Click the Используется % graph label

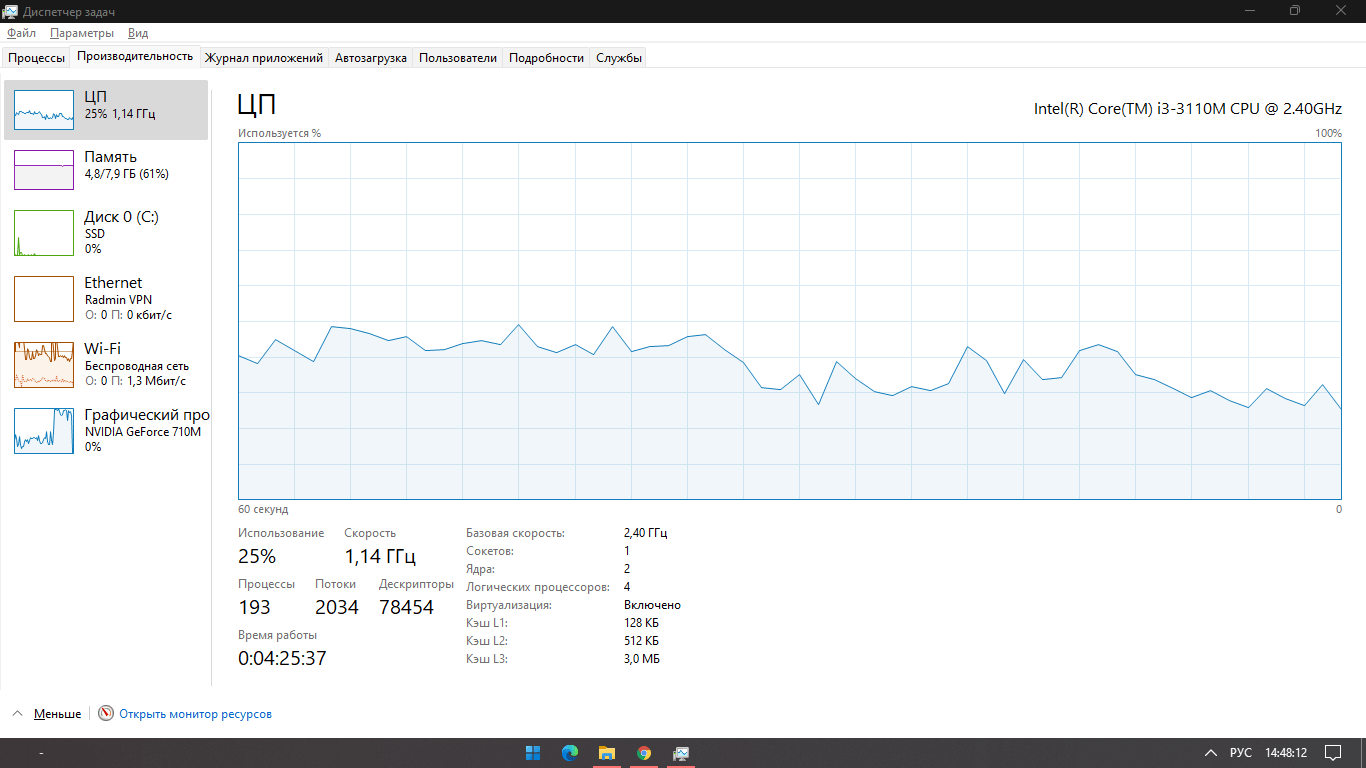[279, 133]
